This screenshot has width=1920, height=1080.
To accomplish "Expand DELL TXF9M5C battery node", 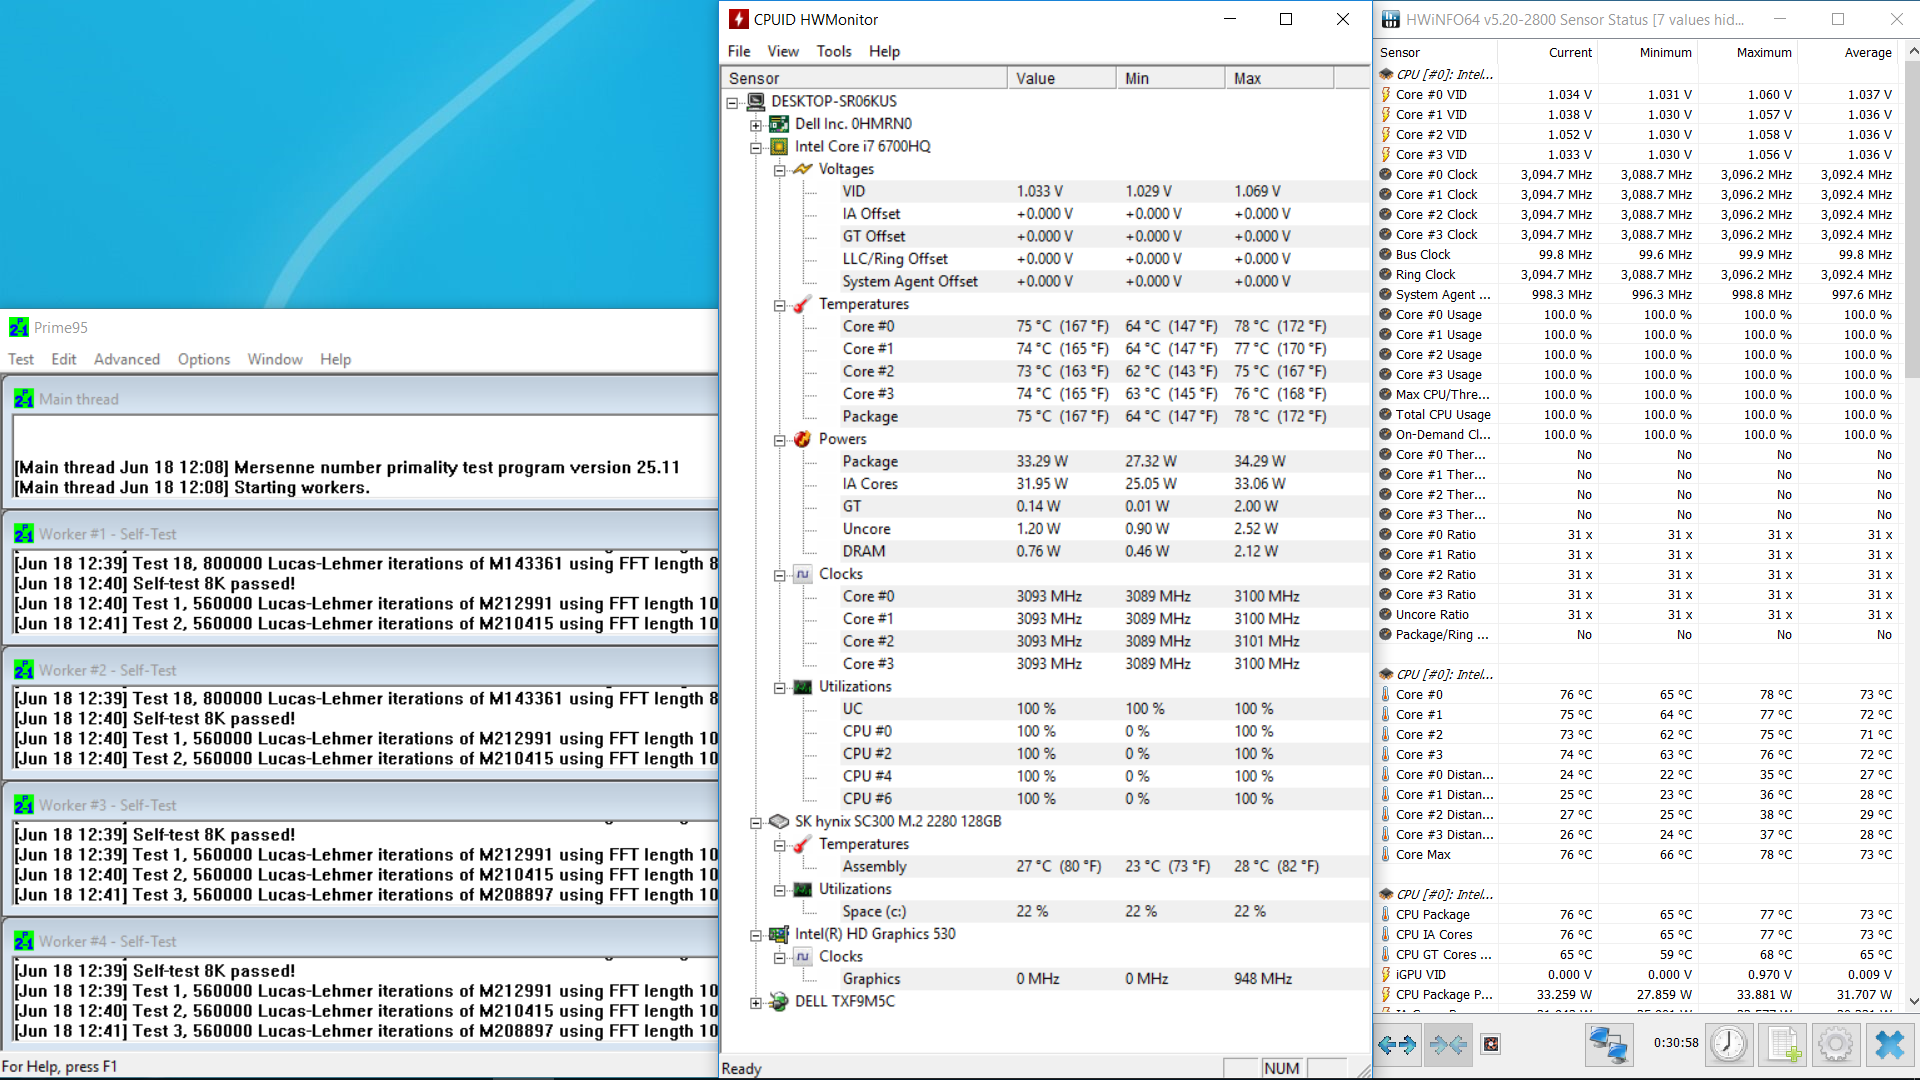I will coord(757,1002).
